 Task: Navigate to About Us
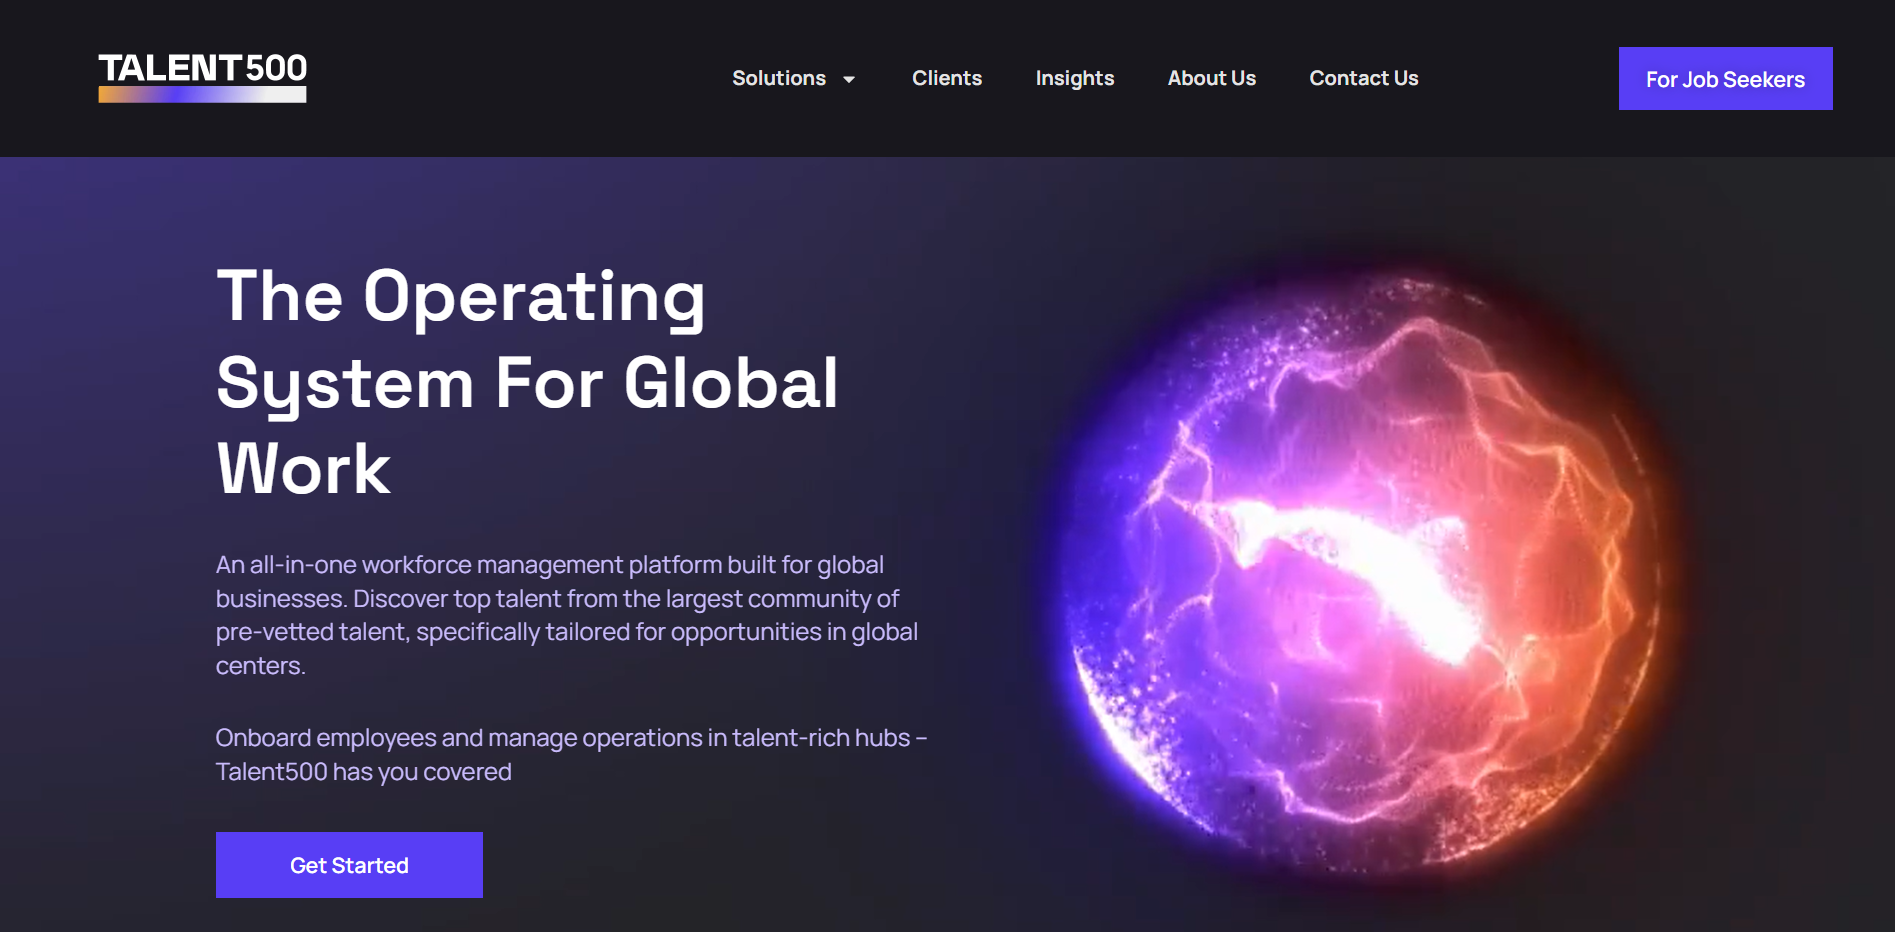pos(1211,78)
